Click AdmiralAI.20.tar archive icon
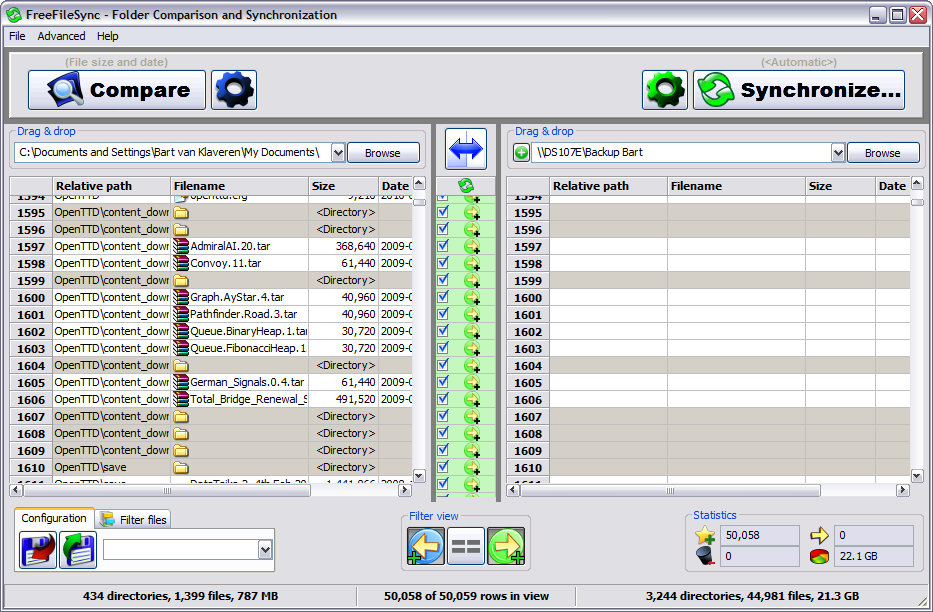This screenshot has width=933, height=612. (x=181, y=246)
